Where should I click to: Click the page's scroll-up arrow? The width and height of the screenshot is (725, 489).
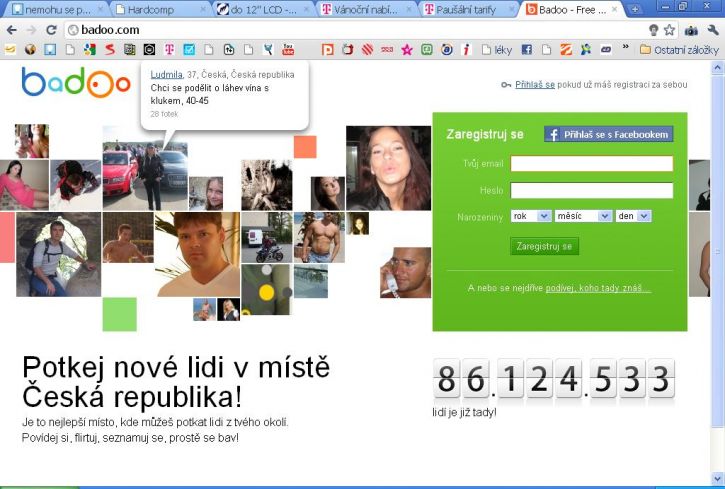pyautogui.click(x=717, y=68)
